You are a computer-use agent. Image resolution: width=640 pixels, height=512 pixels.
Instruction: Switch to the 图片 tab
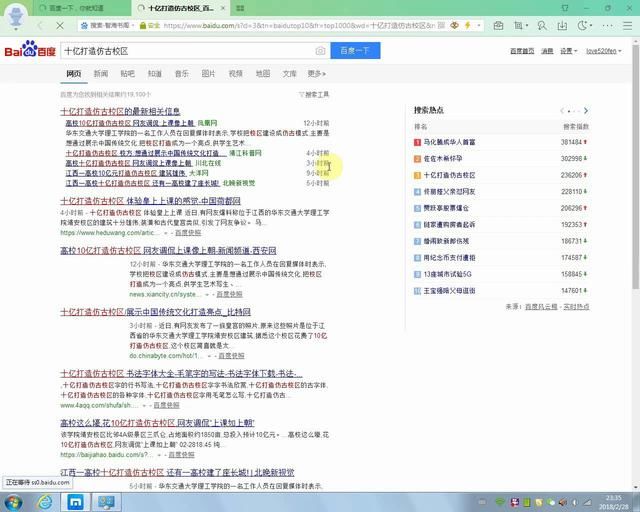click(208, 73)
